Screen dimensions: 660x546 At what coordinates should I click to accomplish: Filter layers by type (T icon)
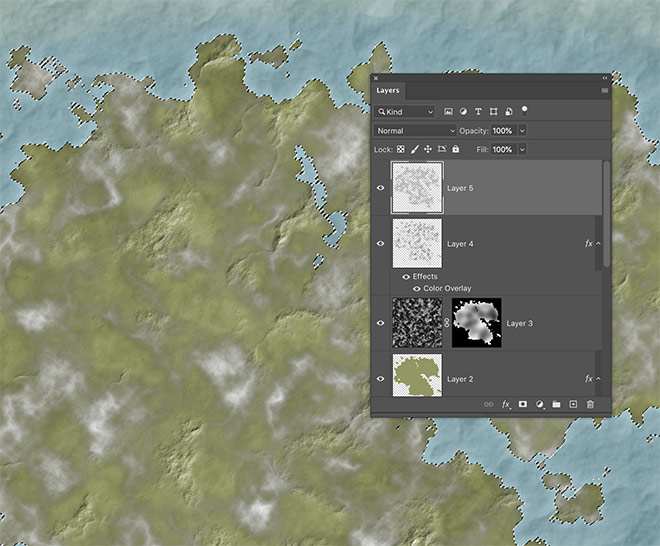click(479, 112)
